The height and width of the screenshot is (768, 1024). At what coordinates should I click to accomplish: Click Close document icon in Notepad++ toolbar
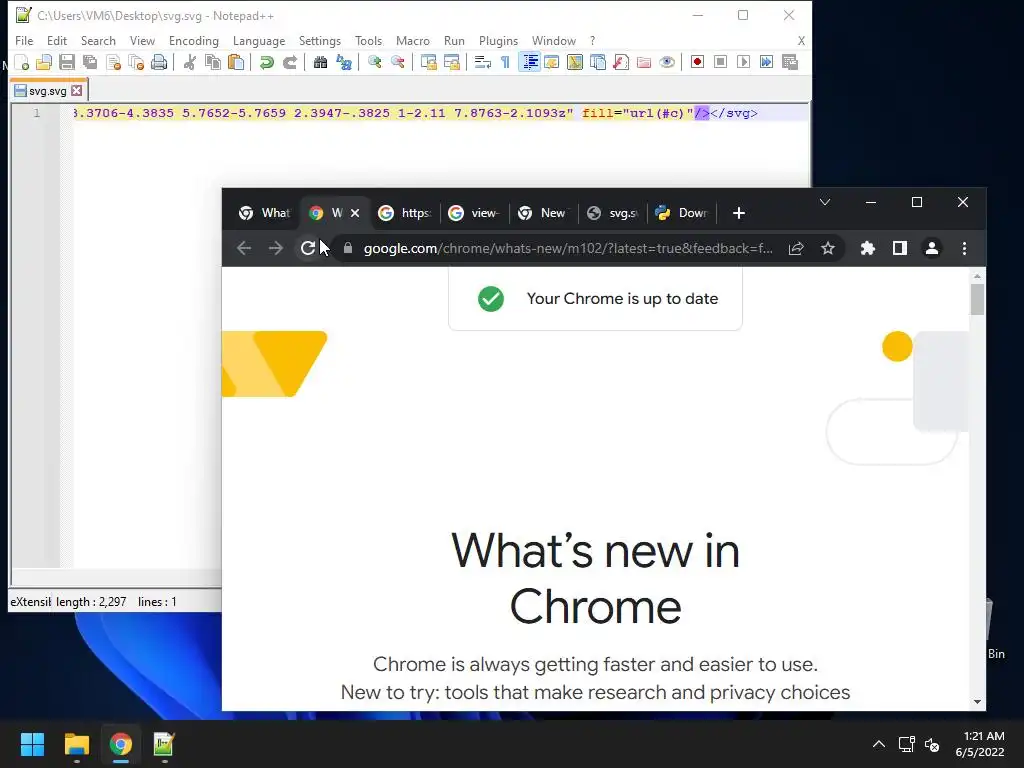click(x=113, y=62)
